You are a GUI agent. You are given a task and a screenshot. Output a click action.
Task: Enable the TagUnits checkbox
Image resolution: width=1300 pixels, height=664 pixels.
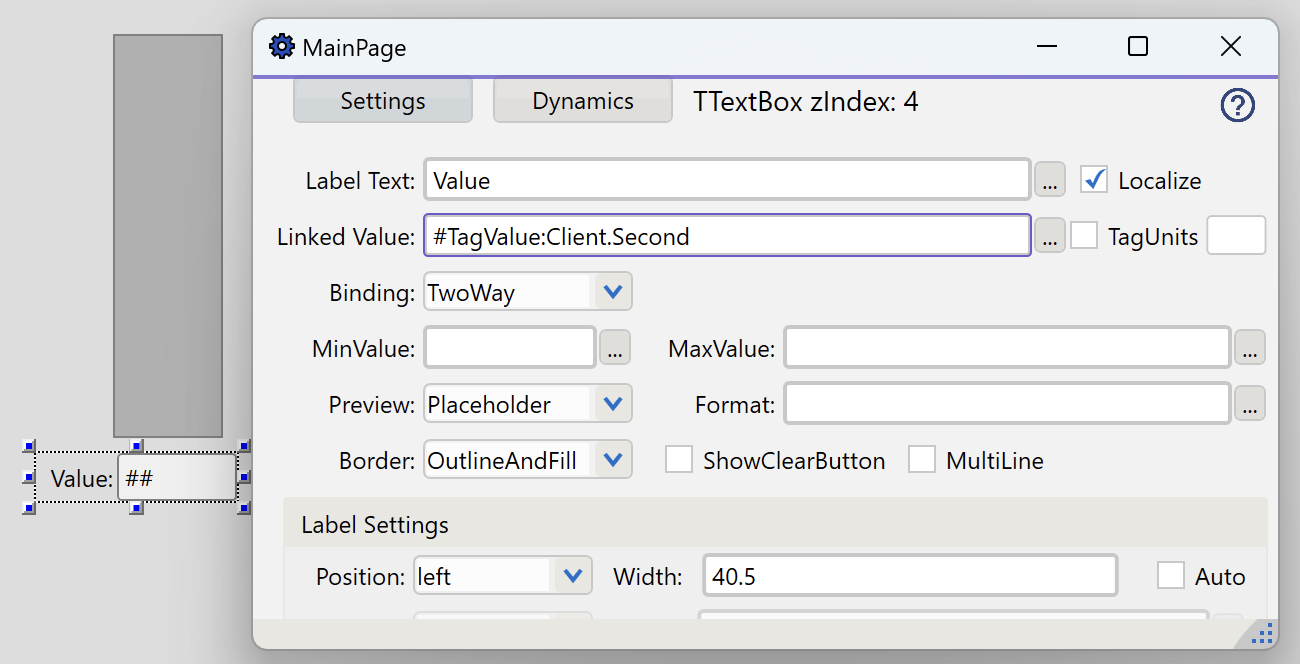tap(1084, 236)
